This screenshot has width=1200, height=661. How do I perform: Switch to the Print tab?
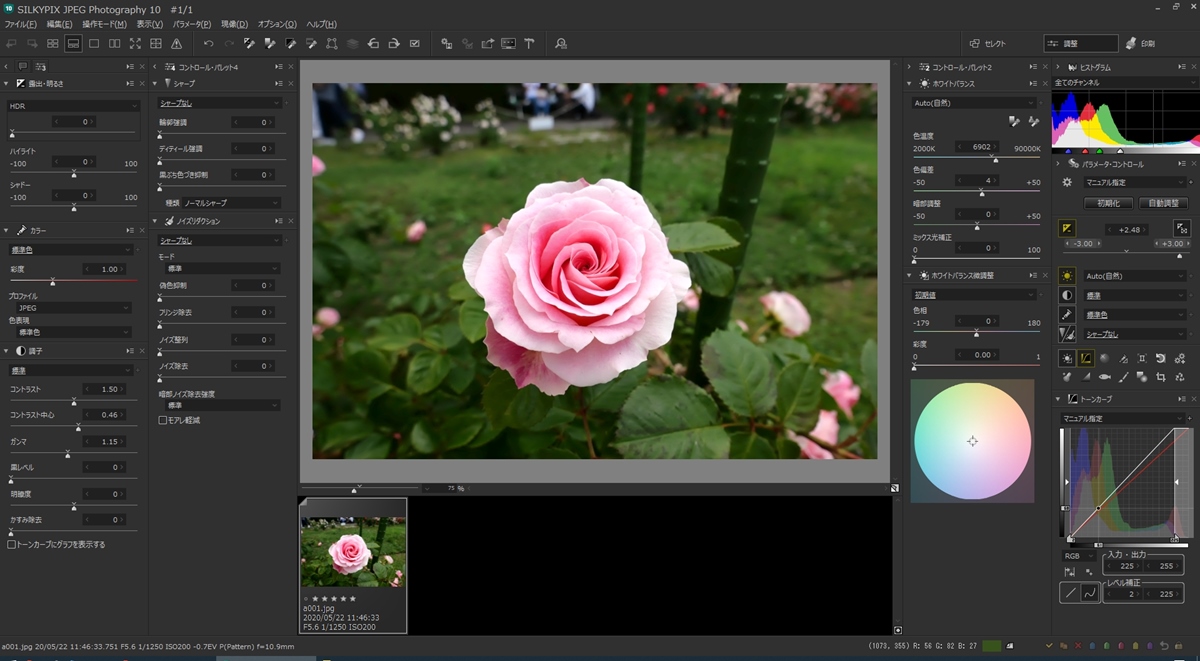pos(1139,44)
